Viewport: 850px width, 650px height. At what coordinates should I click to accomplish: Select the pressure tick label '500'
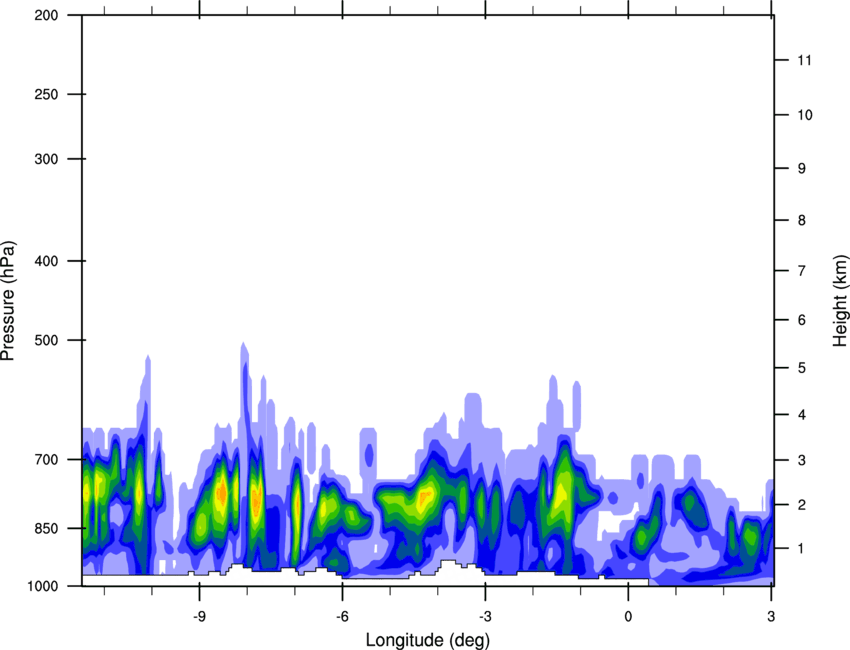click(46, 340)
